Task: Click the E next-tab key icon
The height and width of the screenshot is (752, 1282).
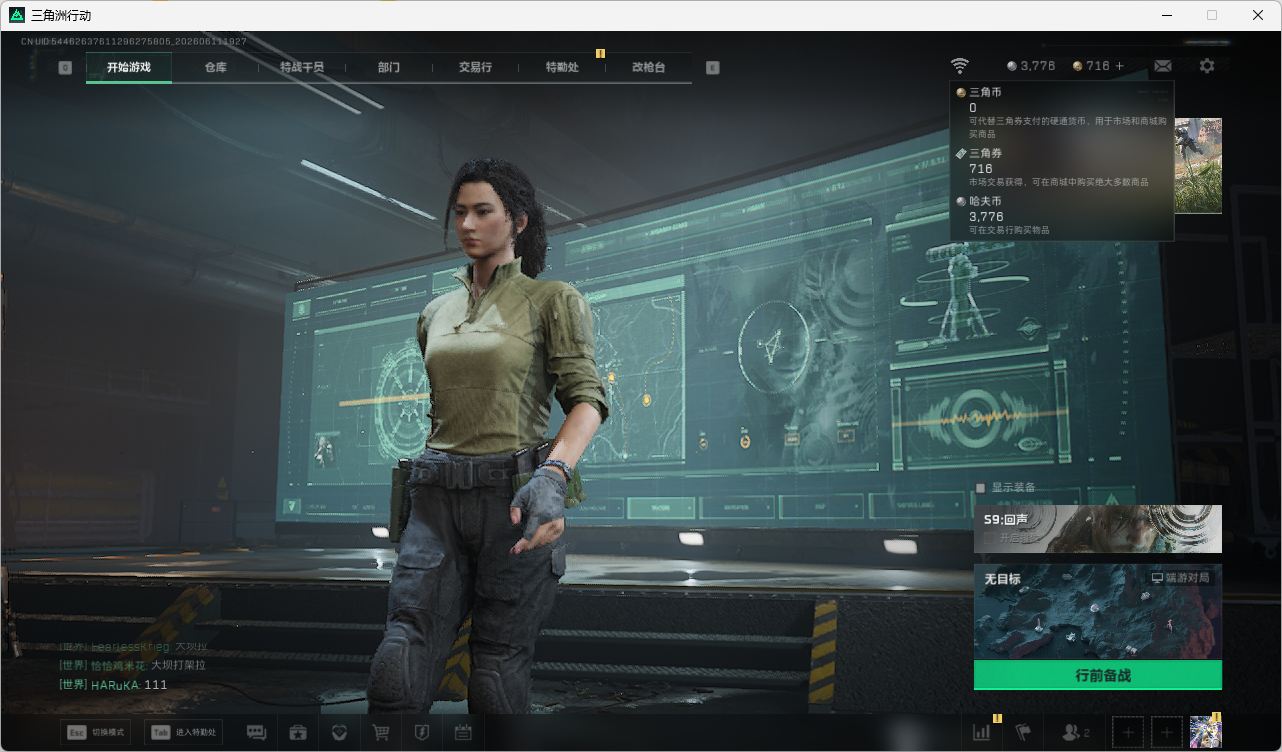Action: 713,68
